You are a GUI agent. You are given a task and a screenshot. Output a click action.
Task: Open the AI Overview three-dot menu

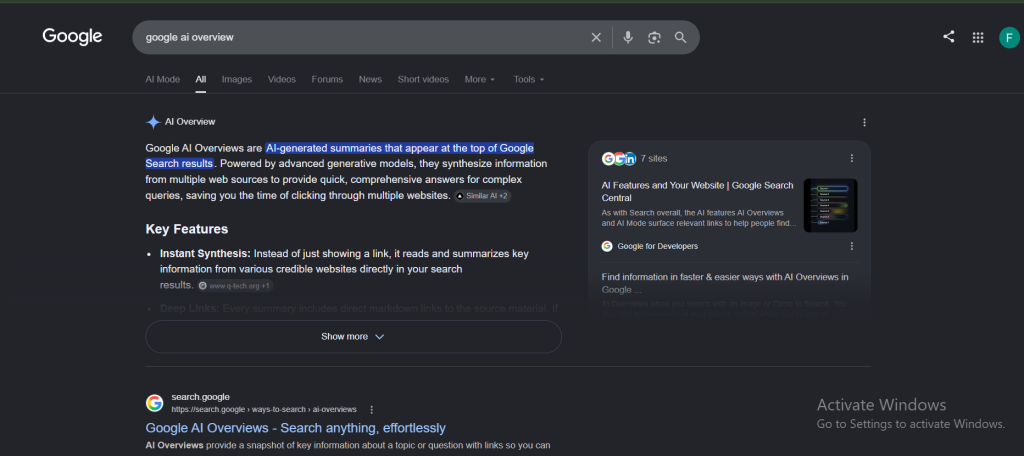coord(864,122)
